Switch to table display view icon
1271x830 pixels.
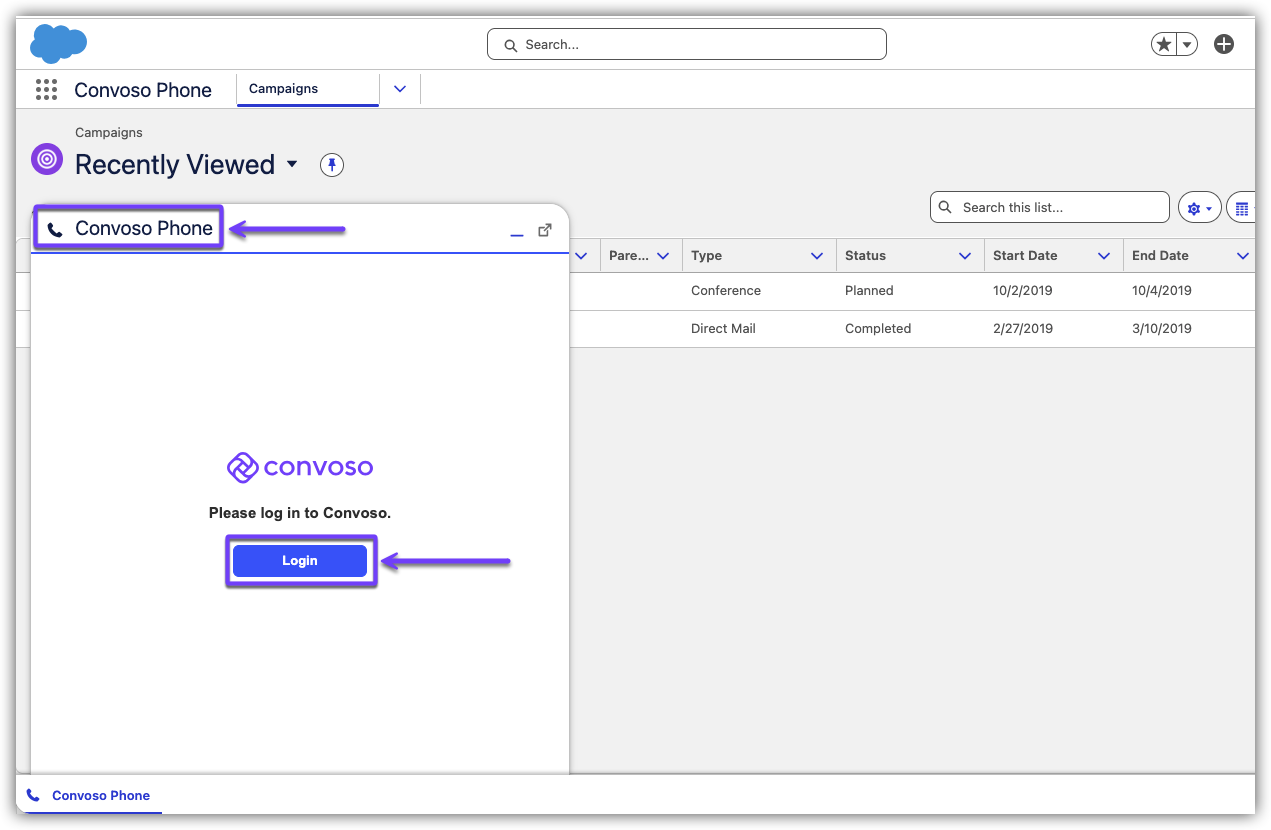coord(1241,208)
